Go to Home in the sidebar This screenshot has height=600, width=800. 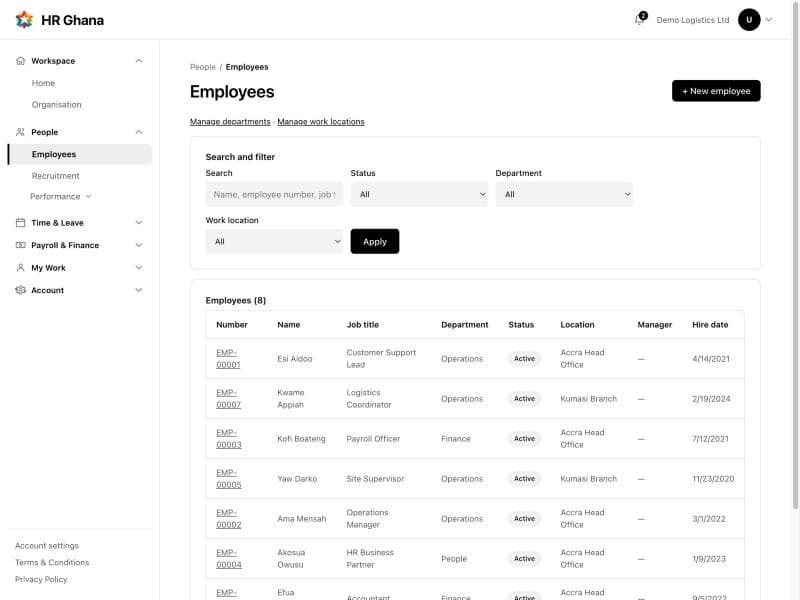pyautogui.click(x=43, y=83)
